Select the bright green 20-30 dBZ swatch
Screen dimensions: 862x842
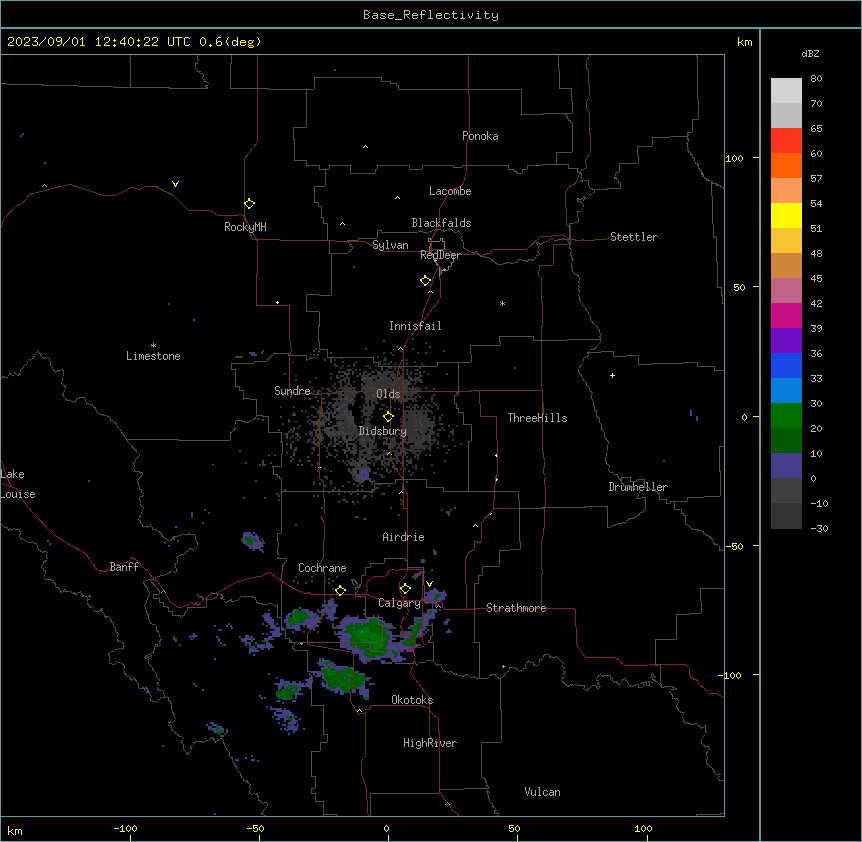pyautogui.click(x=786, y=416)
